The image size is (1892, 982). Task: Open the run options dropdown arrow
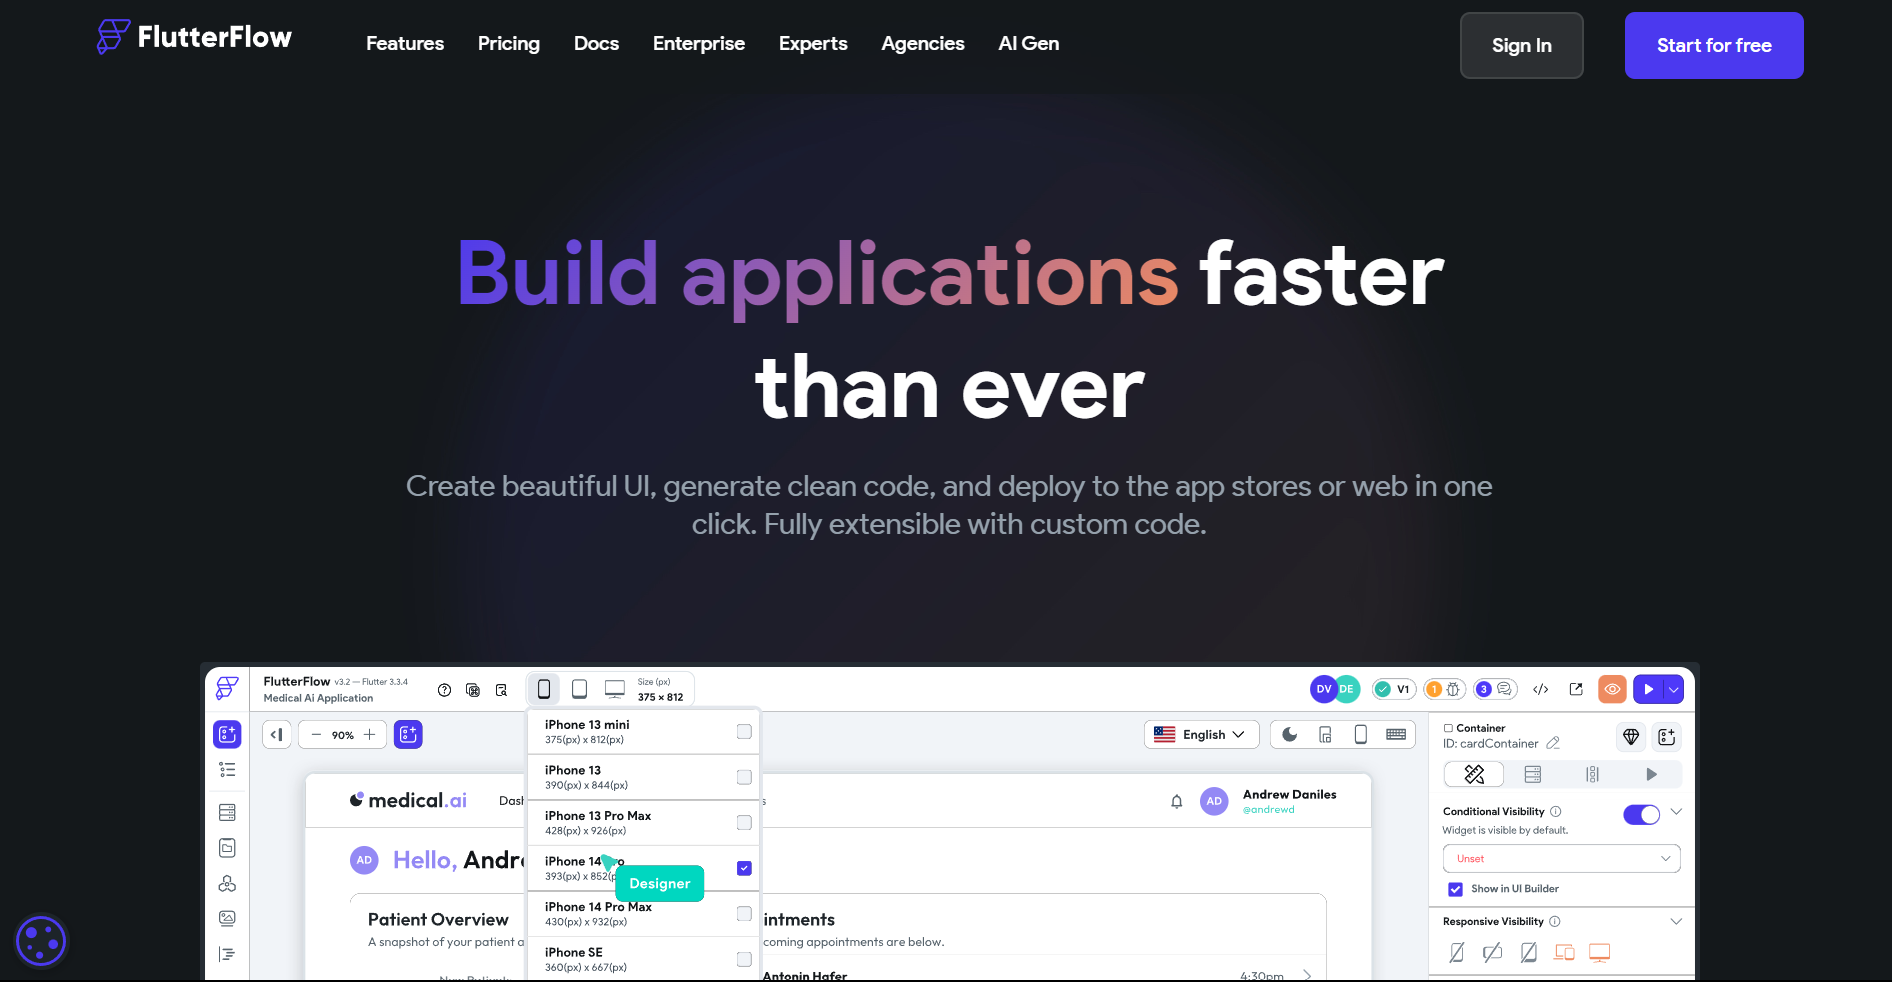tap(1674, 689)
